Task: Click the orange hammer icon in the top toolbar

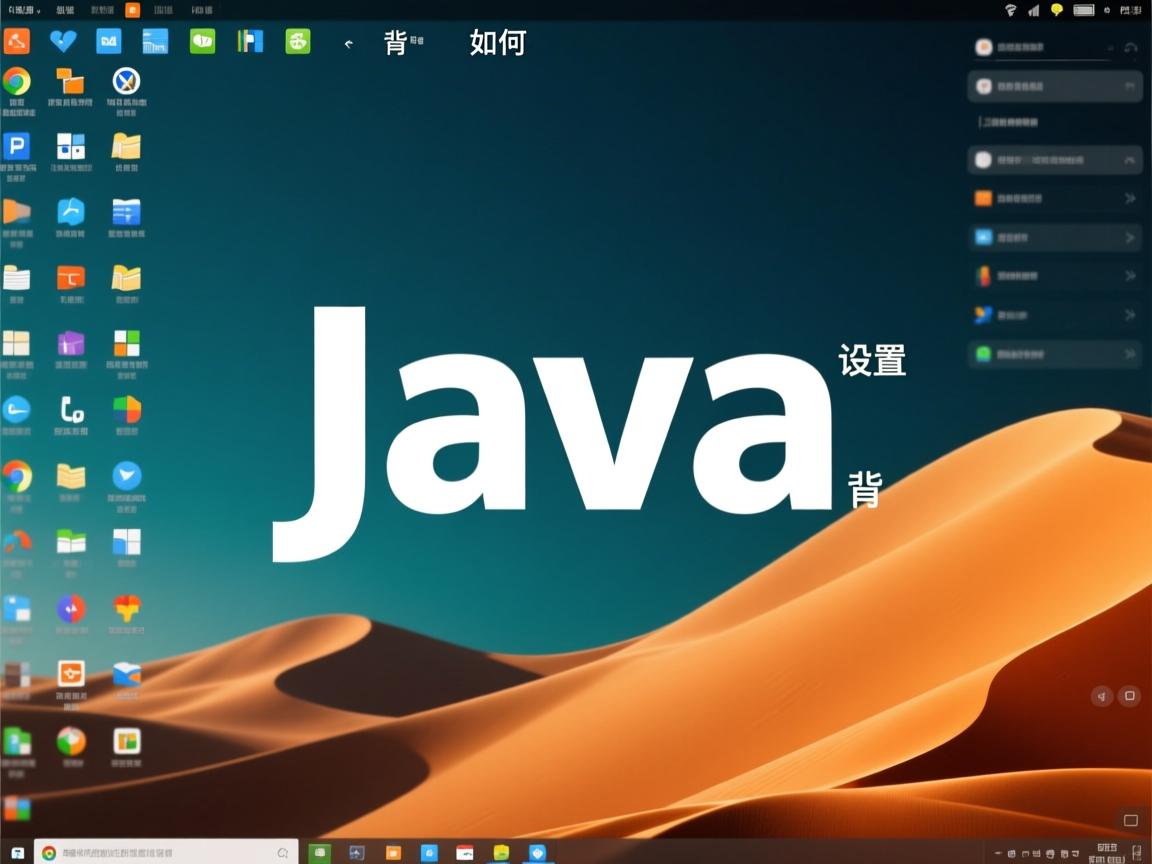Action: (15, 42)
